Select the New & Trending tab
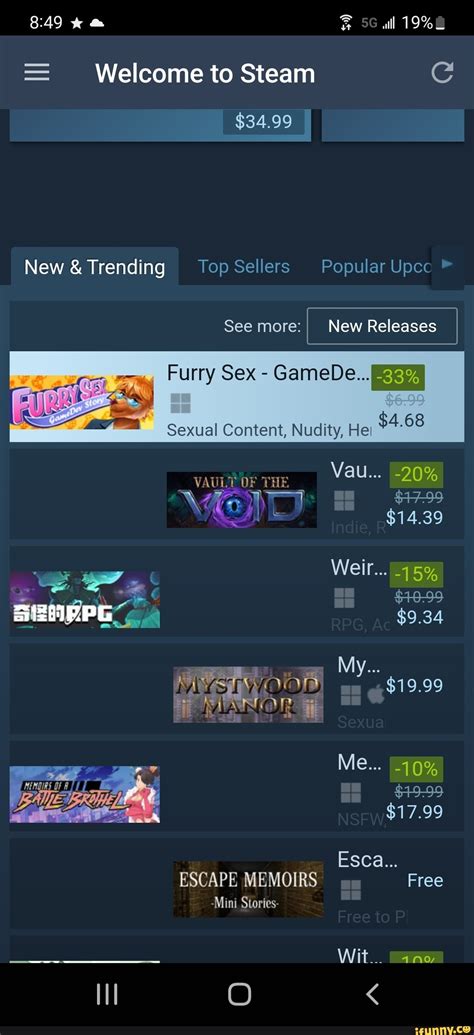Viewport: 474px width, 1035px height. (x=94, y=267)
